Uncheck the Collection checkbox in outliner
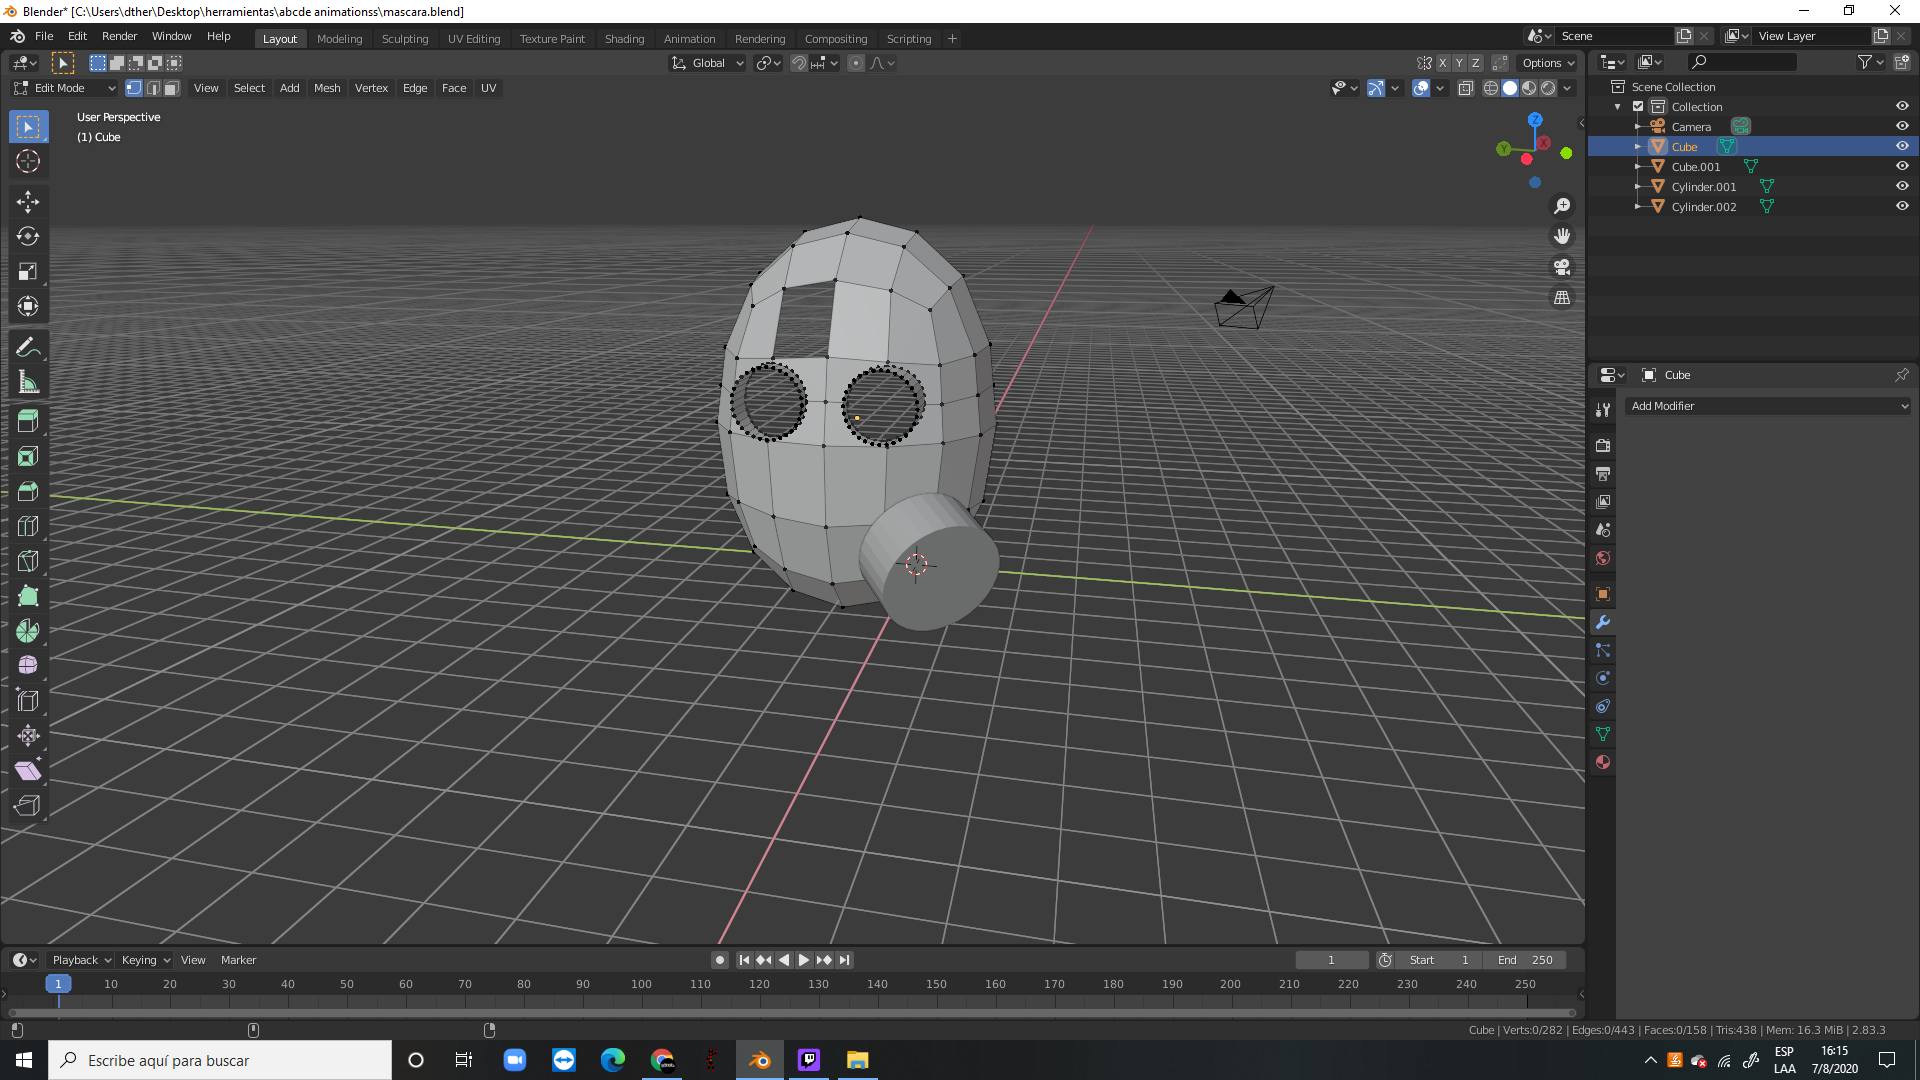The height and width of the screenshot is (1080, 1920). (1638, 107)
